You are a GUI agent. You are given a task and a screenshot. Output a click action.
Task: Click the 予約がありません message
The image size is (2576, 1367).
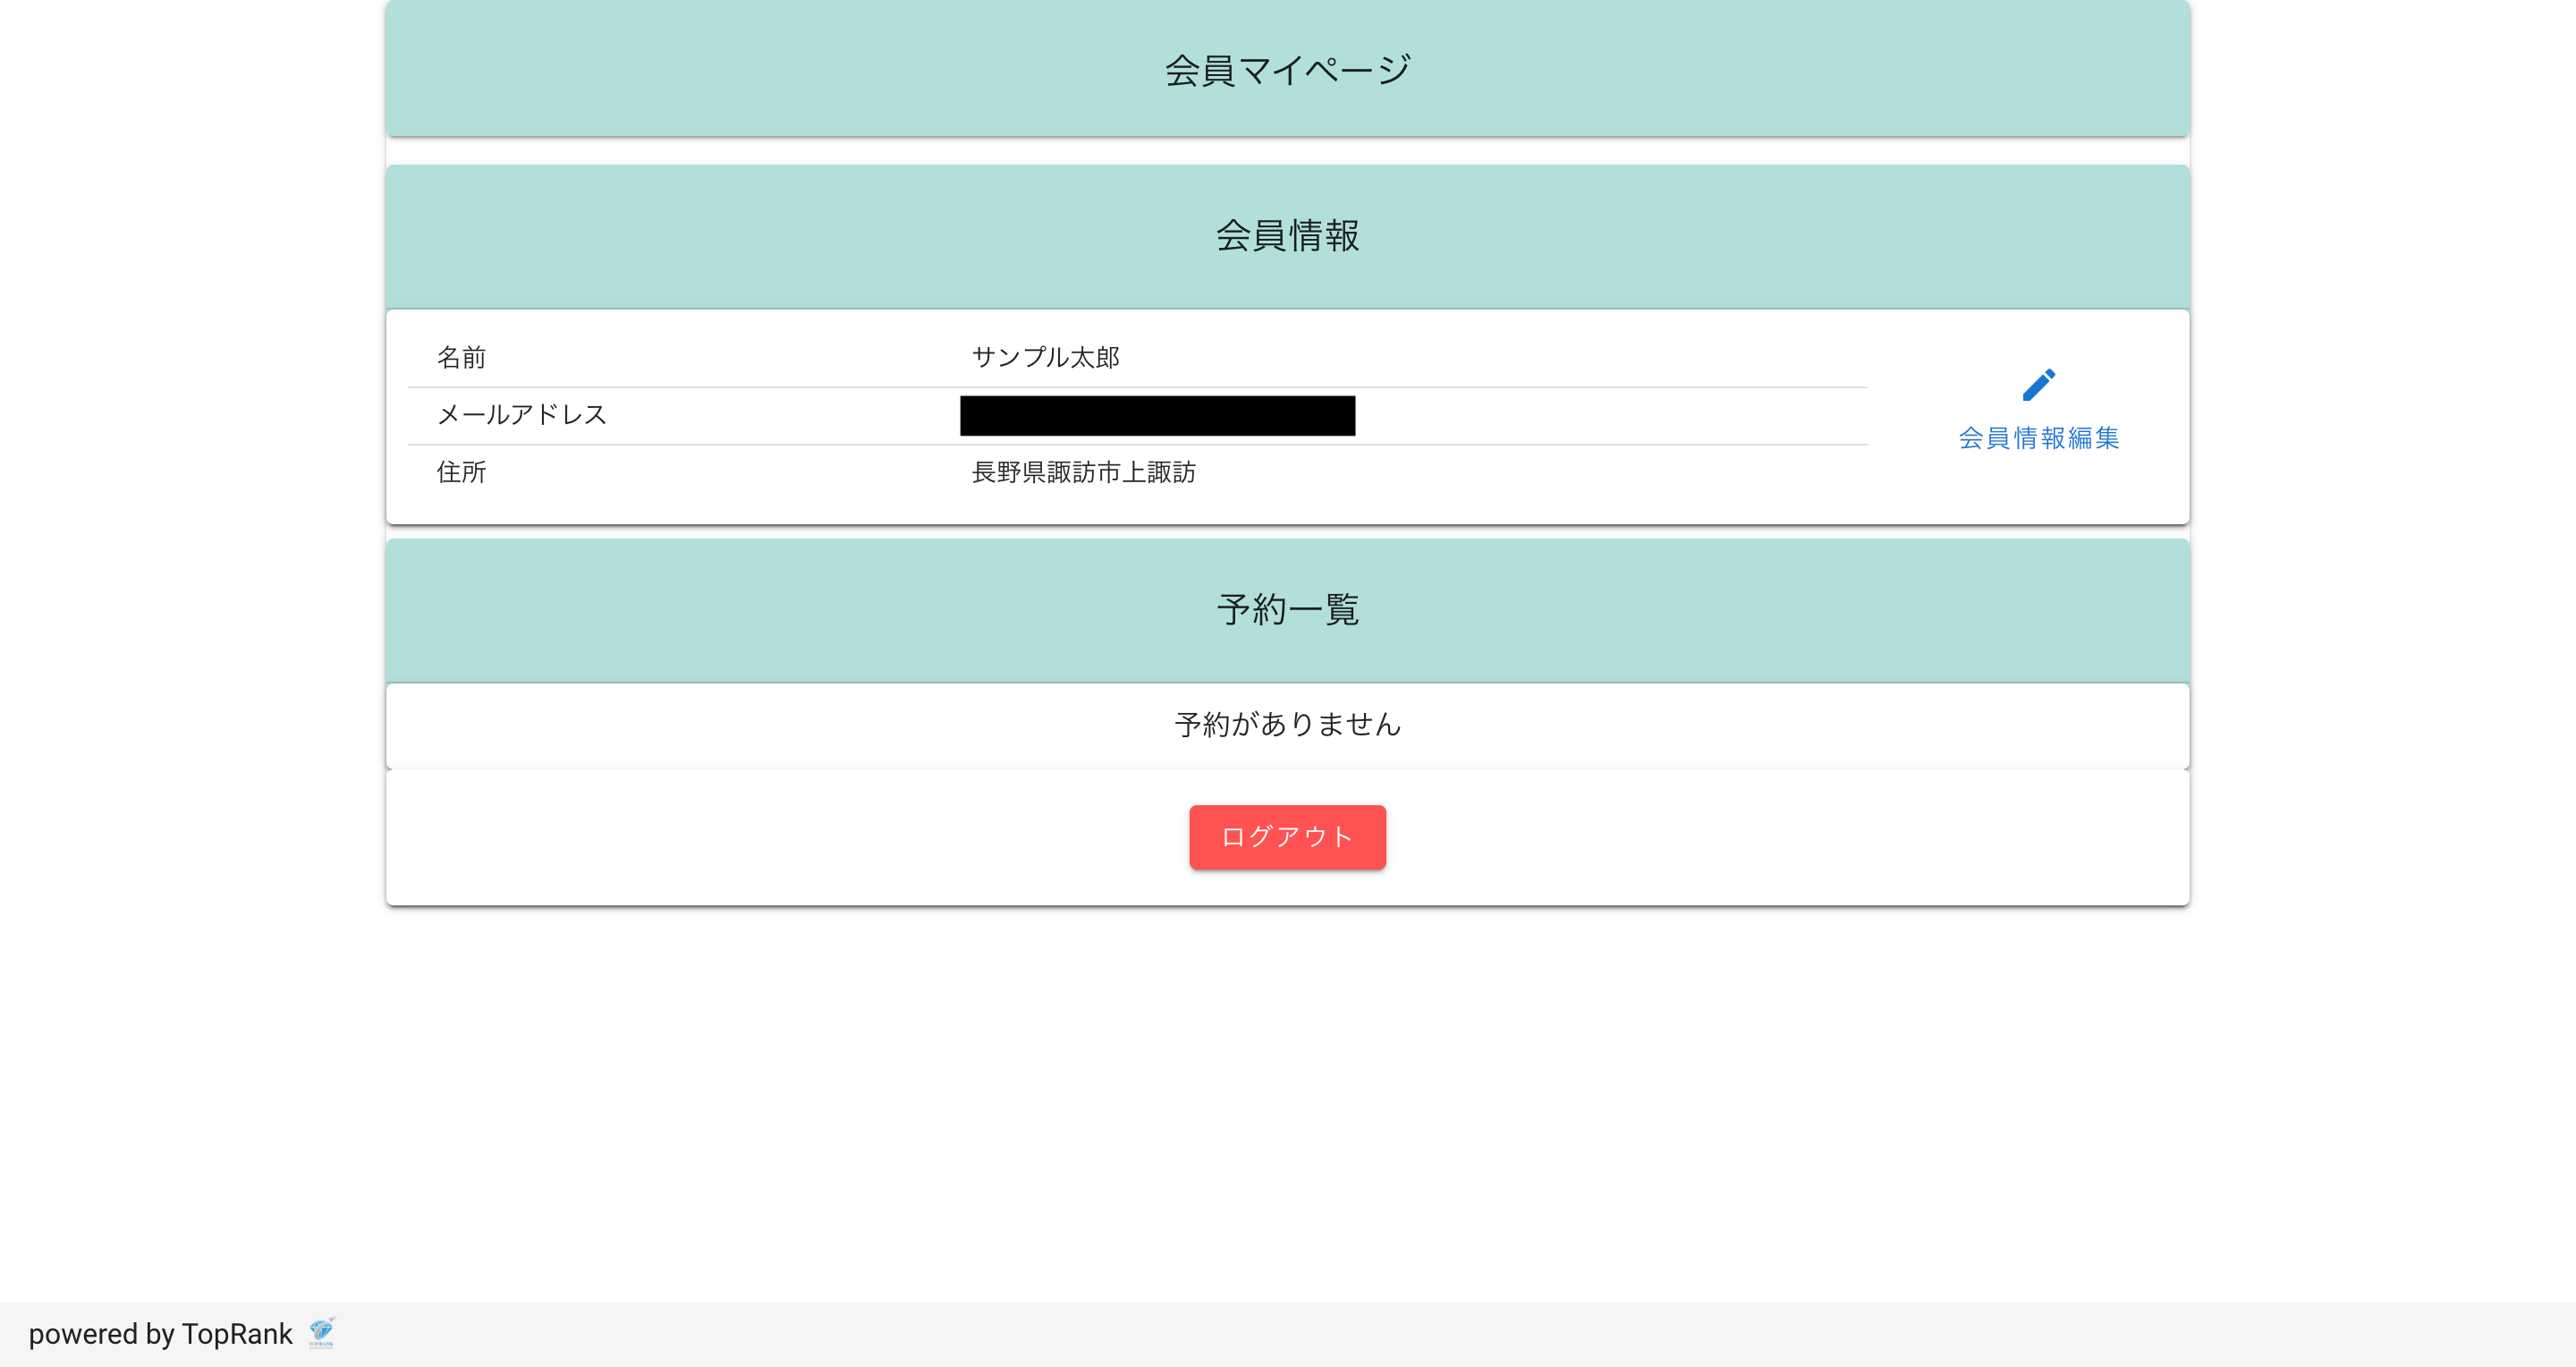pyautogui.click(x=1288, y=724)
